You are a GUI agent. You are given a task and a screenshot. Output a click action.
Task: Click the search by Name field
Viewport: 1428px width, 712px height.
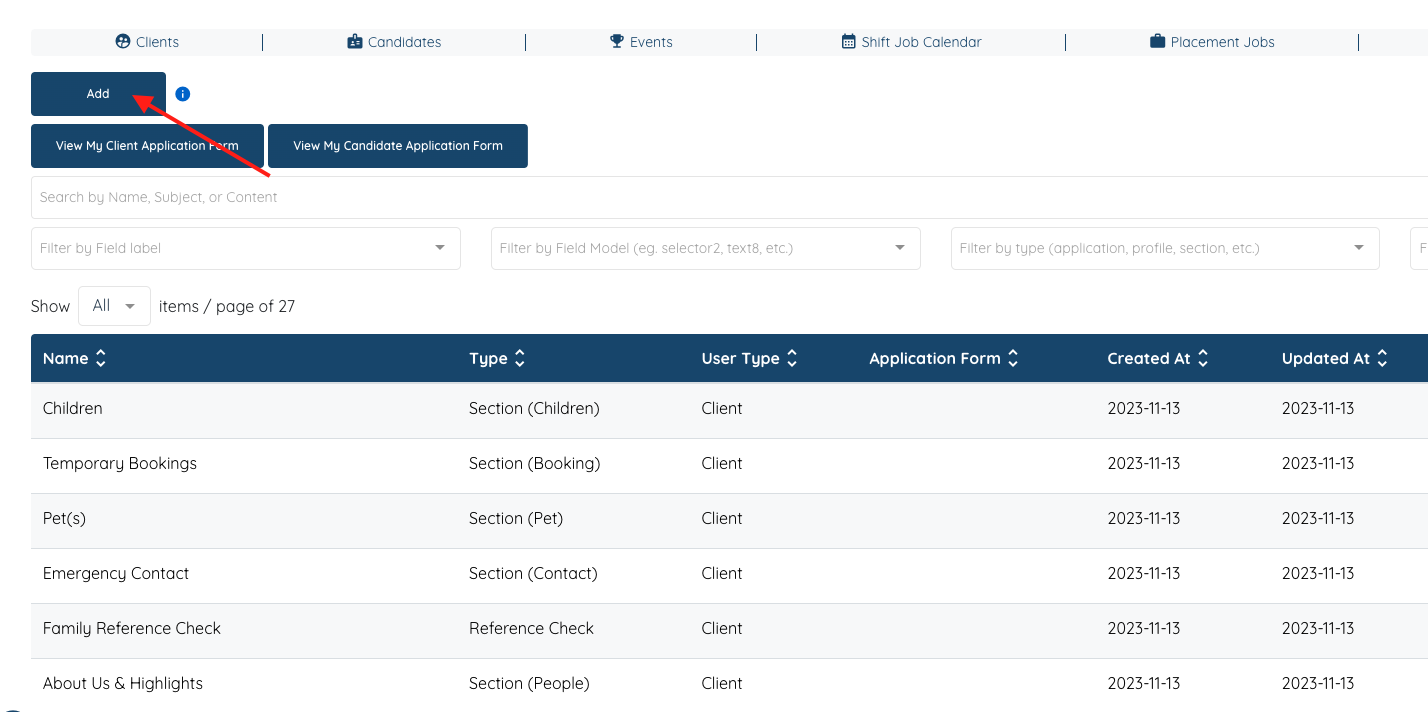point(400,197)
